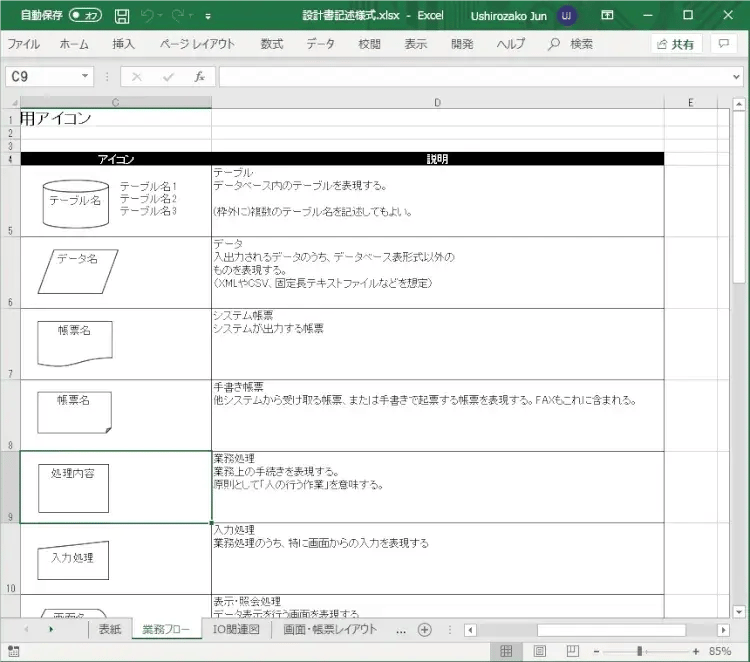The image size is (750, 662).
Task: Add a new sheet with plus icon
Action: click(424, 630)
